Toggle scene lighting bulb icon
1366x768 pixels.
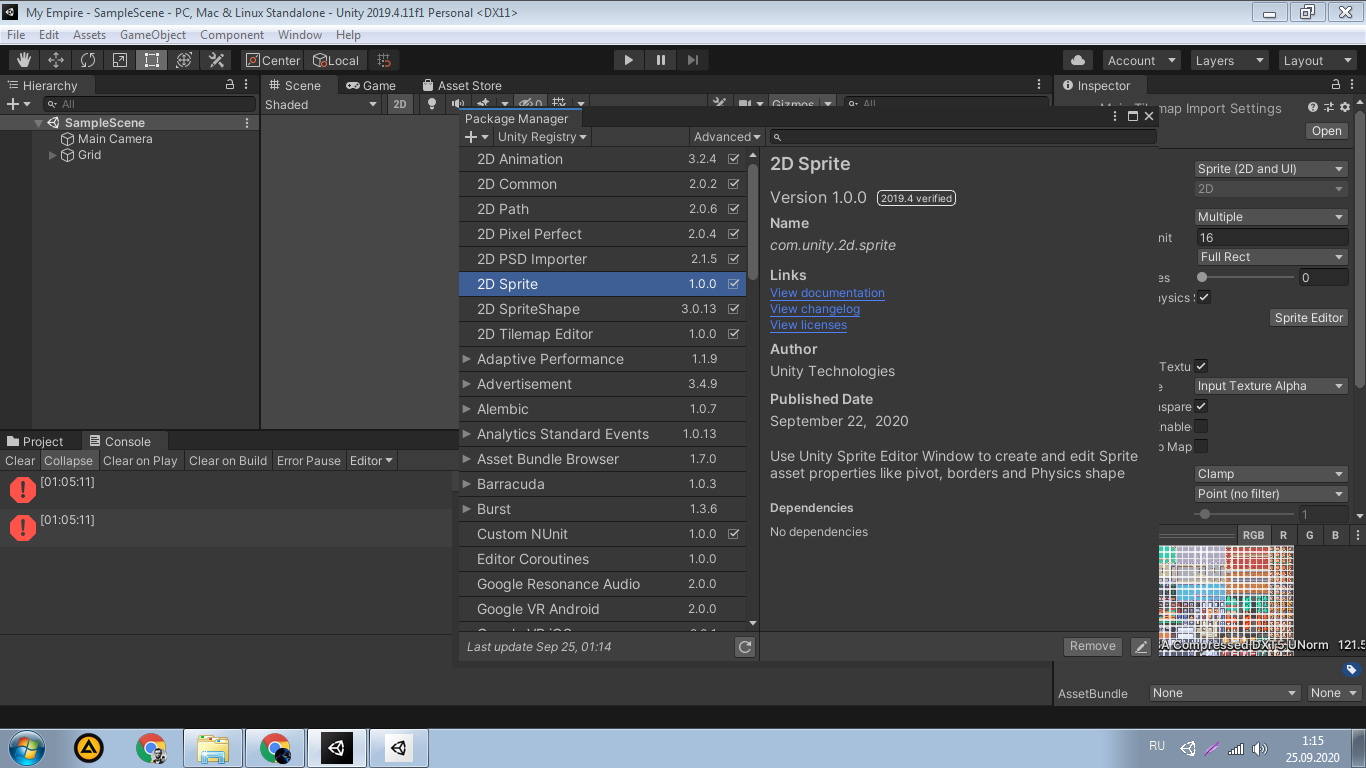coord(432,104)
